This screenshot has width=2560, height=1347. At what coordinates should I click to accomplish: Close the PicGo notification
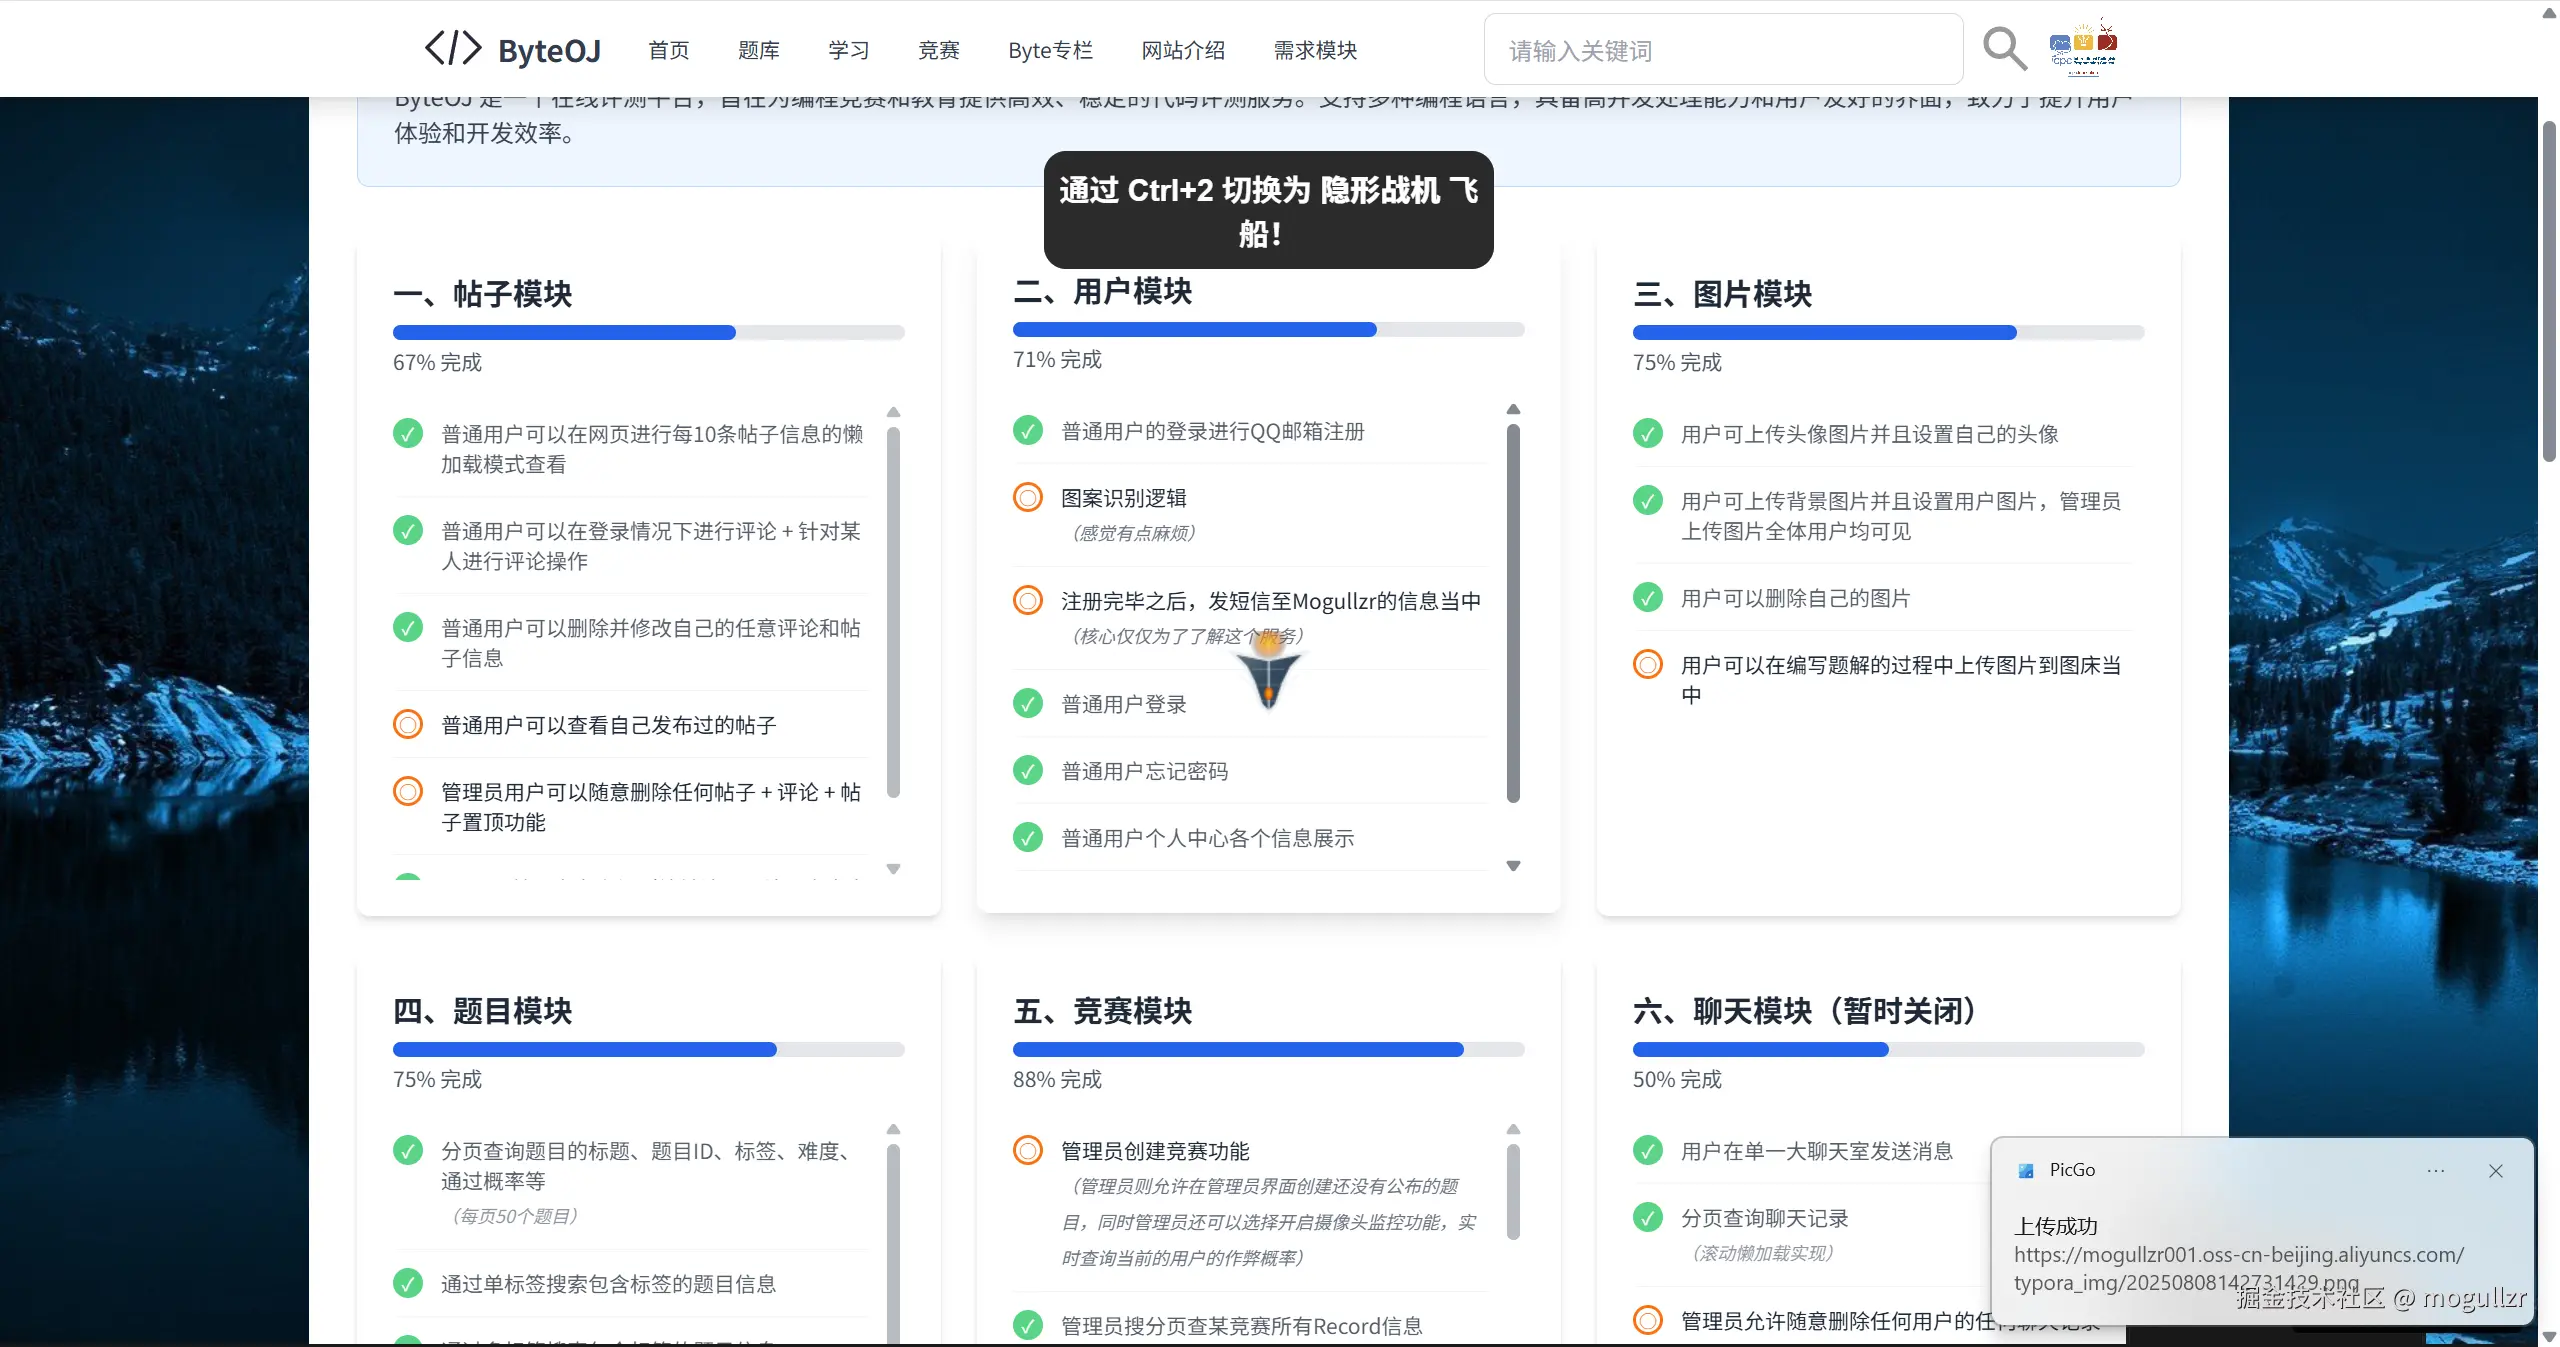(x=2496, y=1171)
